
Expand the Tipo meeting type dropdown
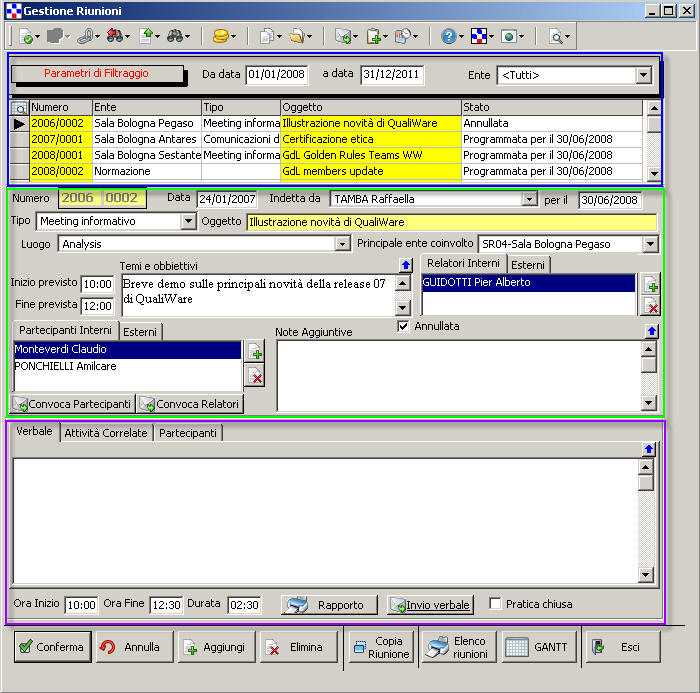[188, 222]
